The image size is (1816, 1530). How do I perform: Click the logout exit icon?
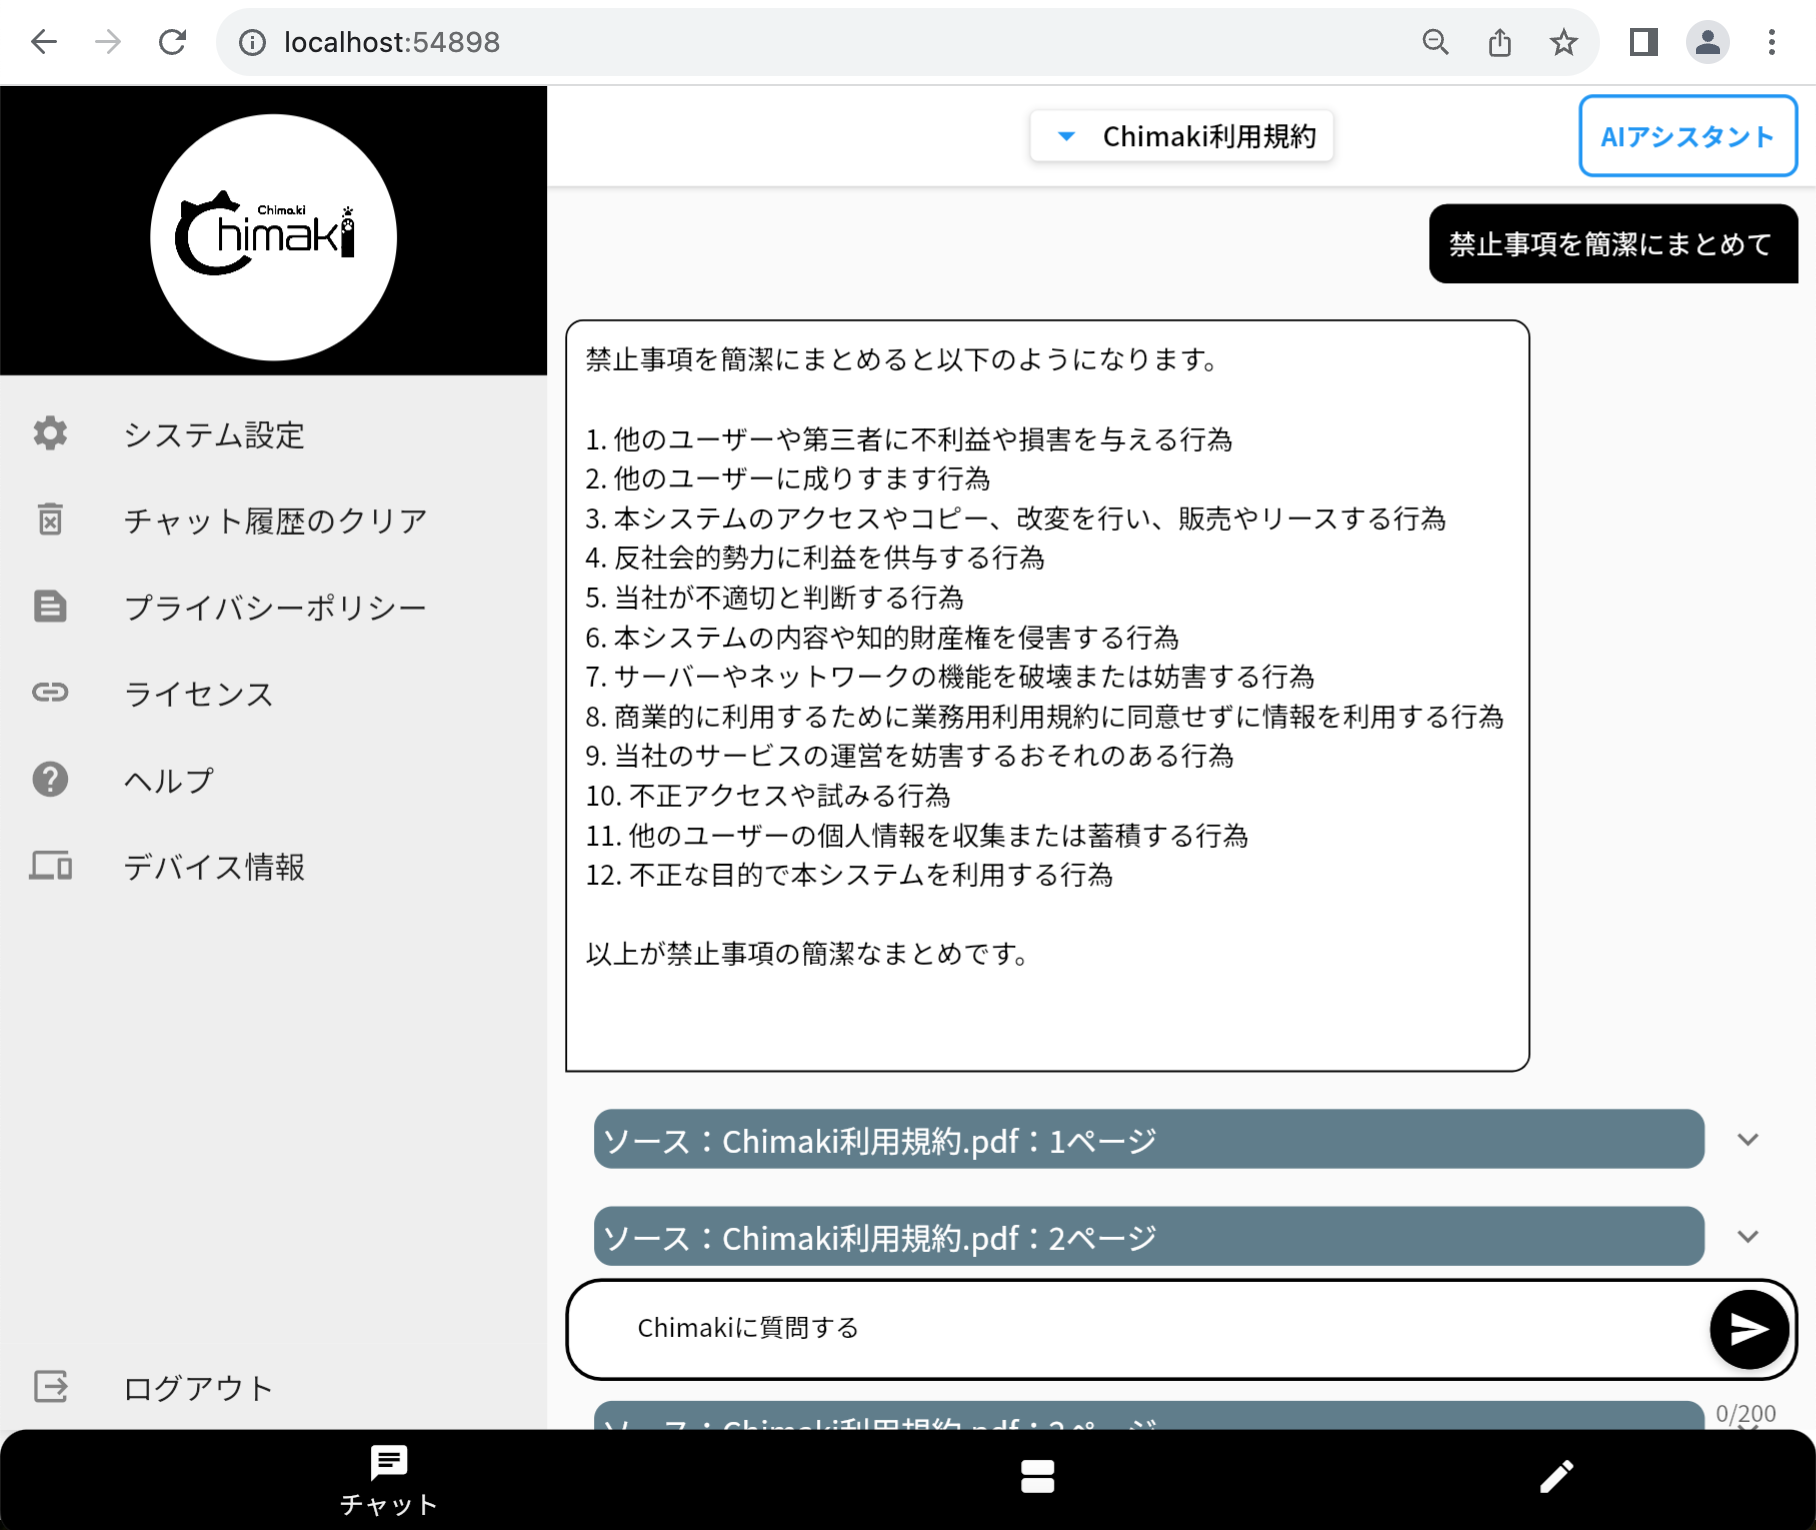[50, 1386]
